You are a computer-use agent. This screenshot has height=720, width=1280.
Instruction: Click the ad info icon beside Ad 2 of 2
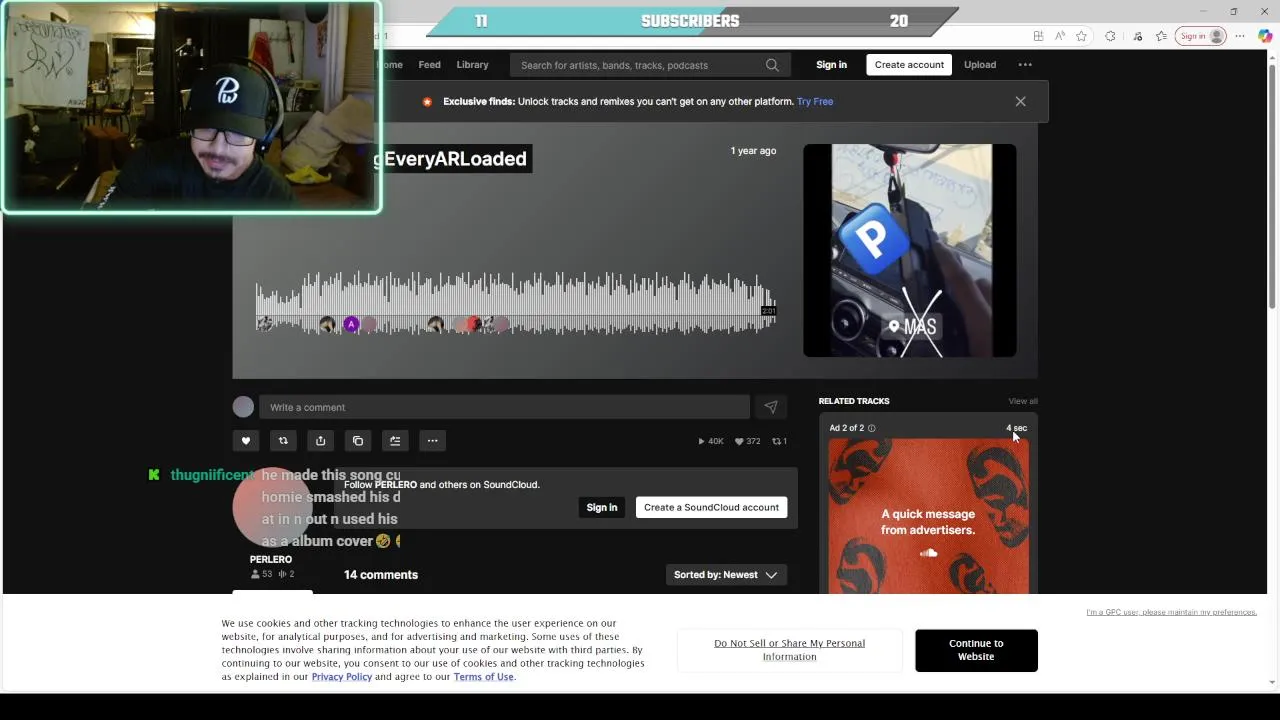click(x=872, y=428)
